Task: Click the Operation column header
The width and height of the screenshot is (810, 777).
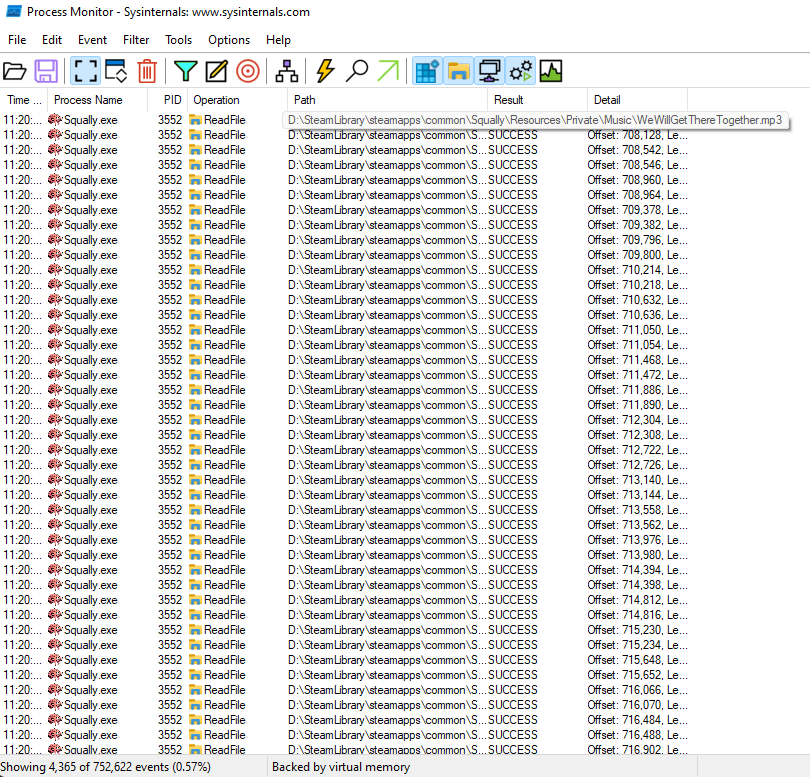Action: pyautogui.click(x=237, y=100)
